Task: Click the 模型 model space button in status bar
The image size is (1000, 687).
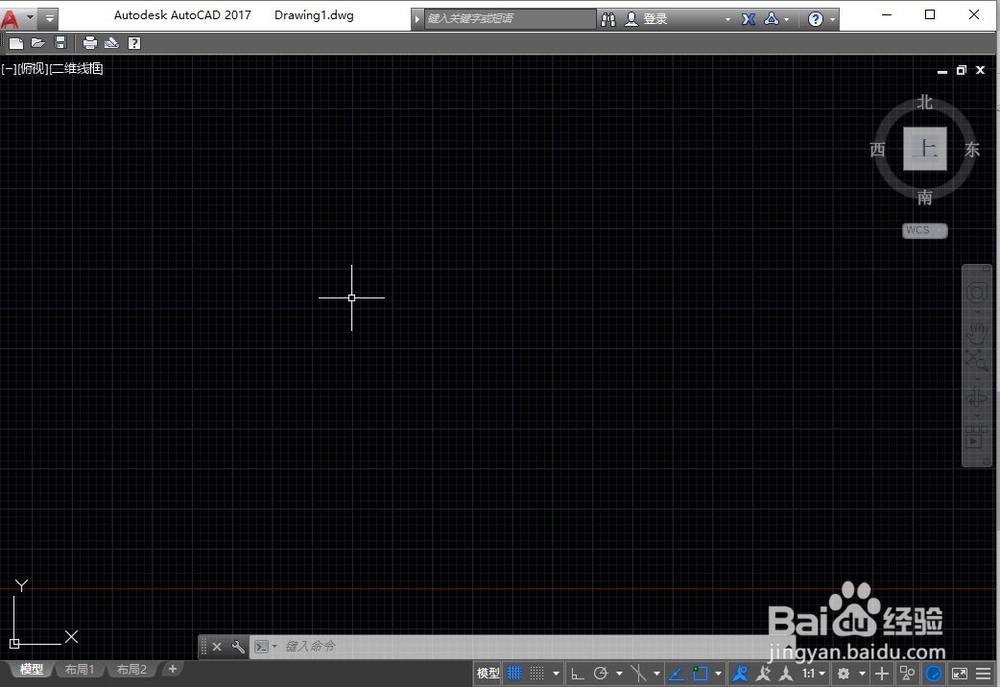Action: pyautogui.click(x=489, y=673)
